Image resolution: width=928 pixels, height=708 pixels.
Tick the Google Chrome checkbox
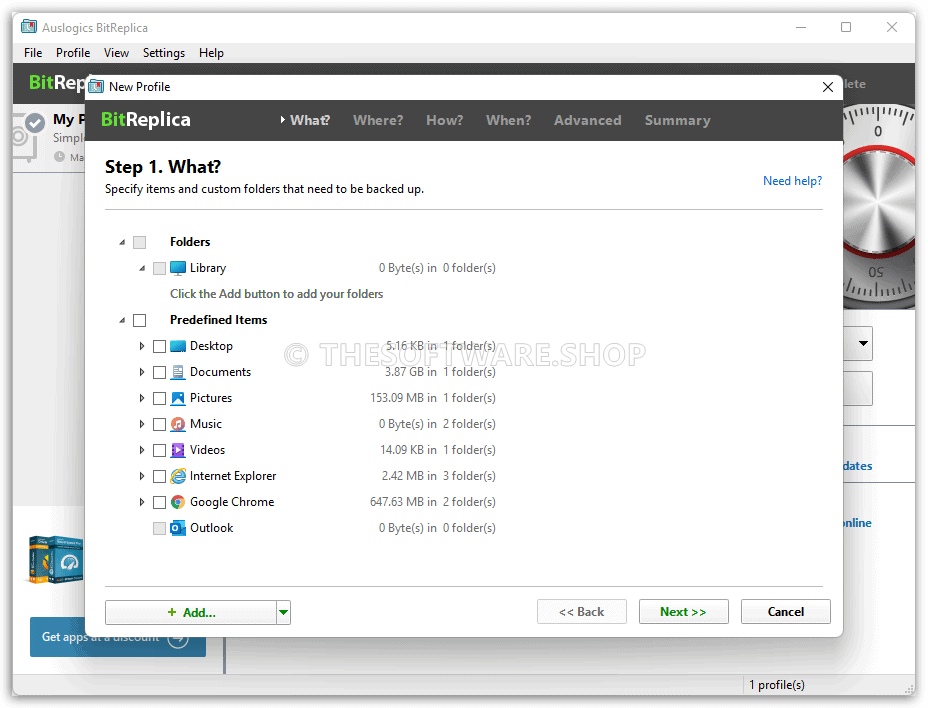159,503
